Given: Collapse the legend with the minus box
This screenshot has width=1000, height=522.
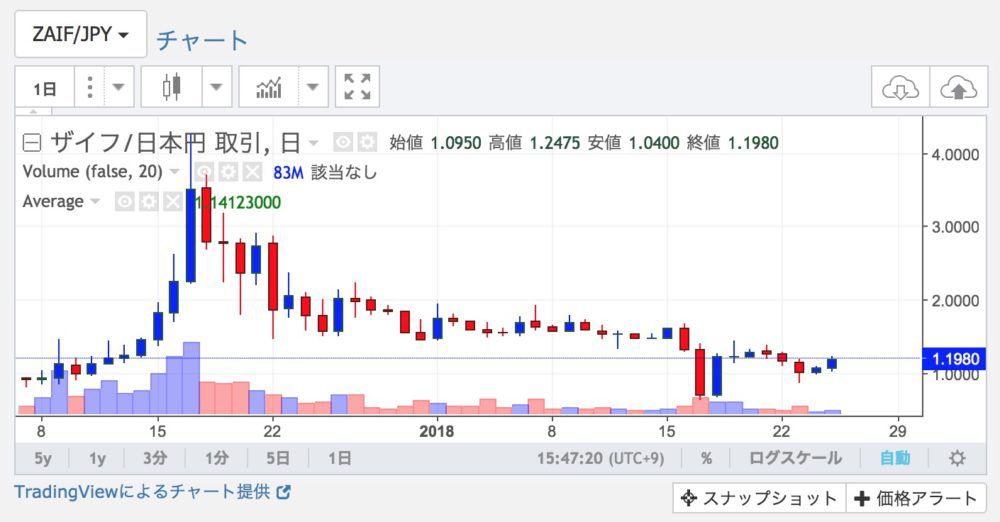Looking at the screenshot, I should click(x=32, y=143).
